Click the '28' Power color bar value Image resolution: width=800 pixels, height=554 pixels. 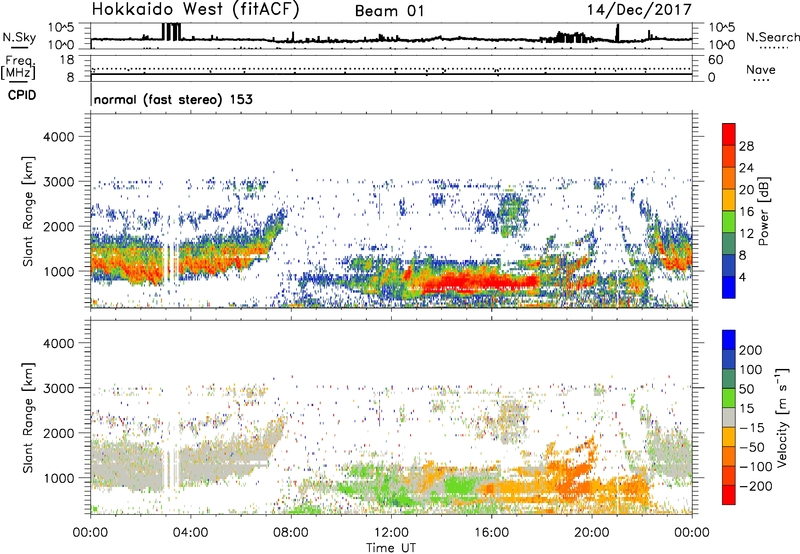[746, 146]
